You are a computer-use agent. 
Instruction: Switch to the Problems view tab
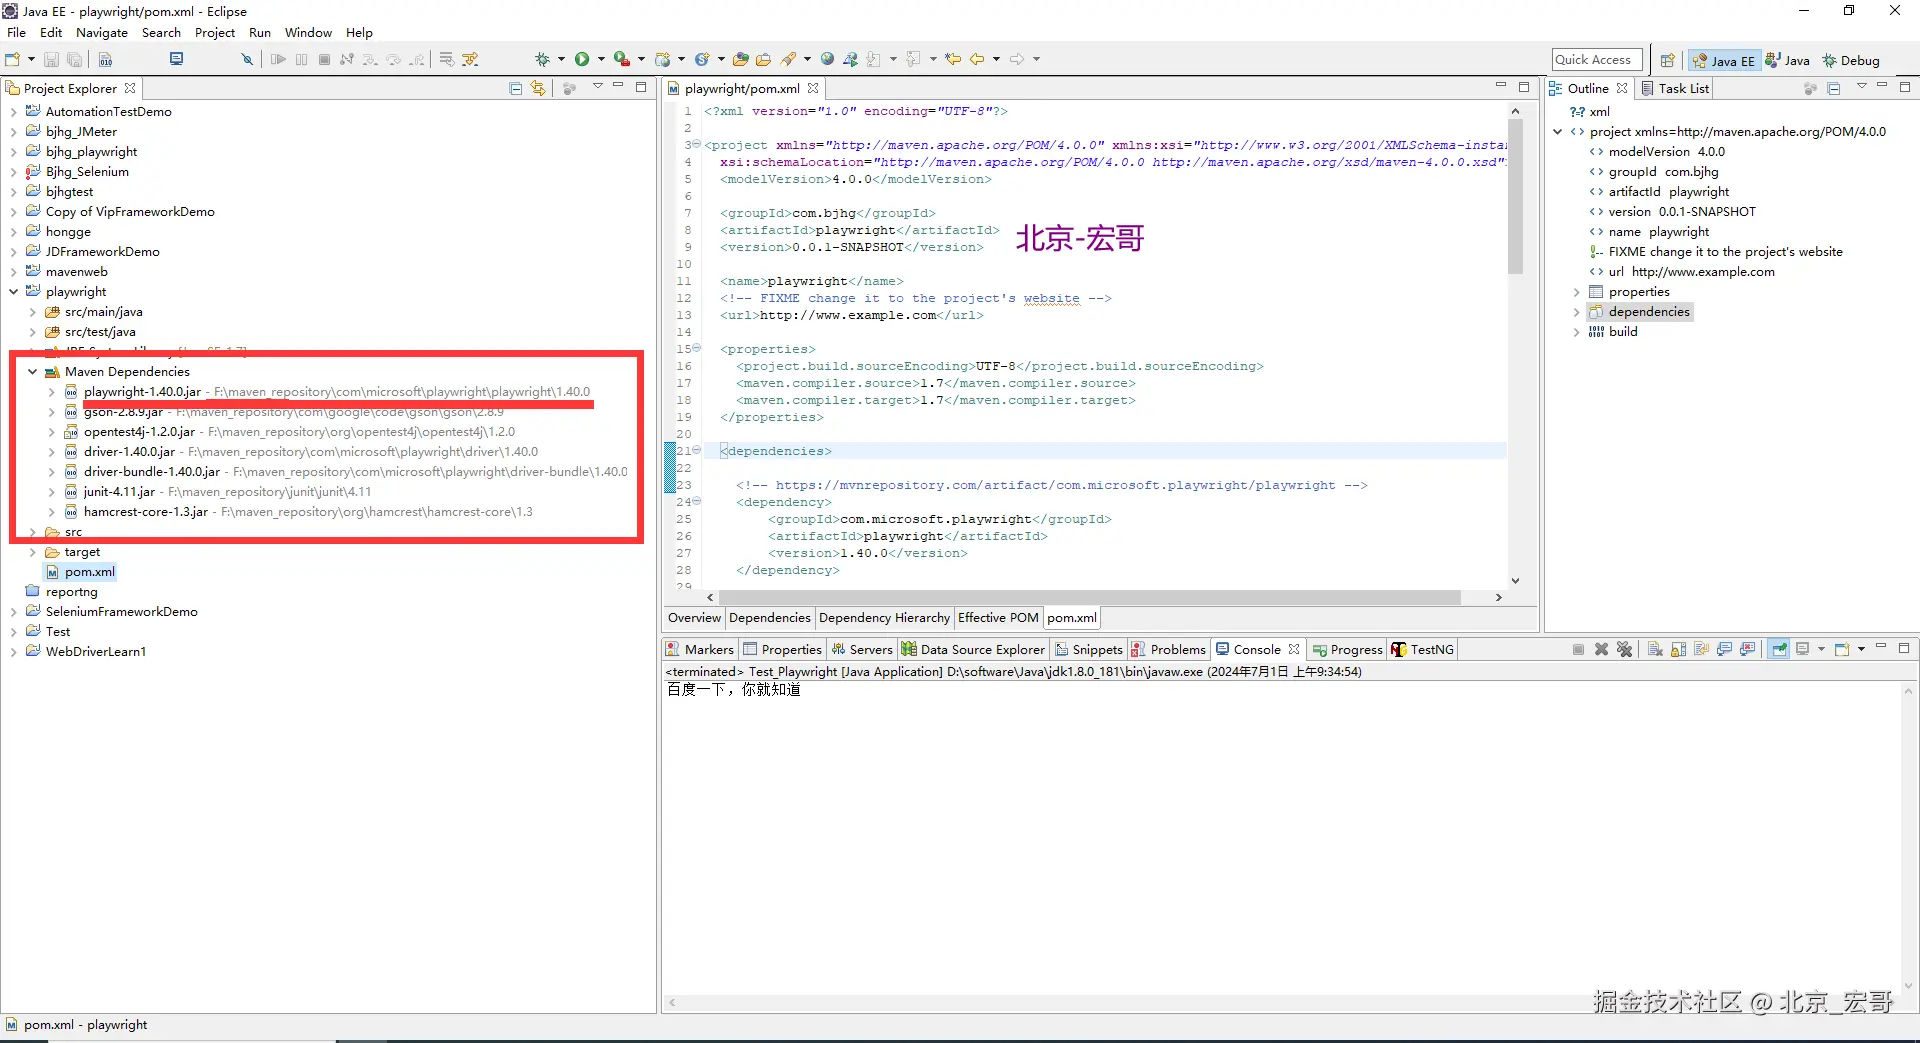point(1169,649)
